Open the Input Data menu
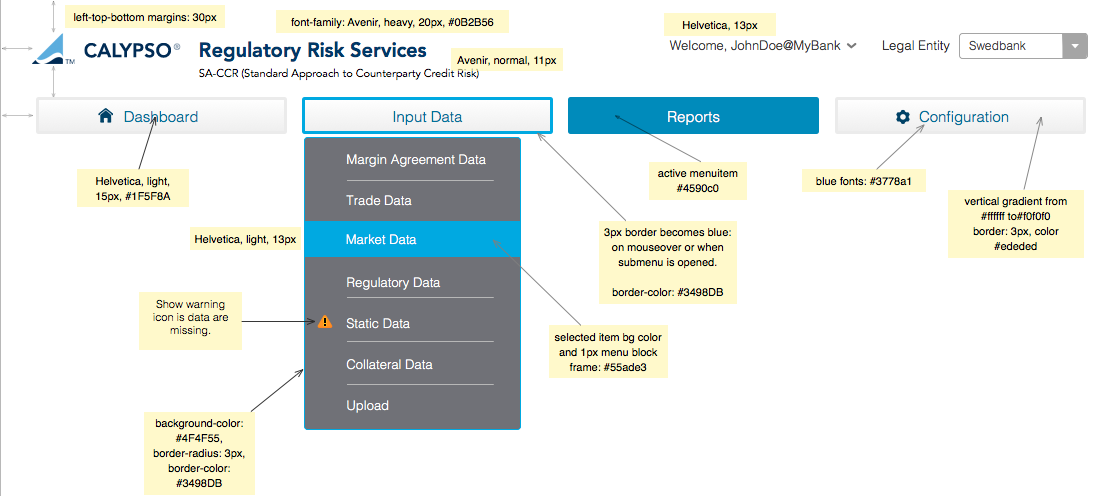 tap(427, 116)
